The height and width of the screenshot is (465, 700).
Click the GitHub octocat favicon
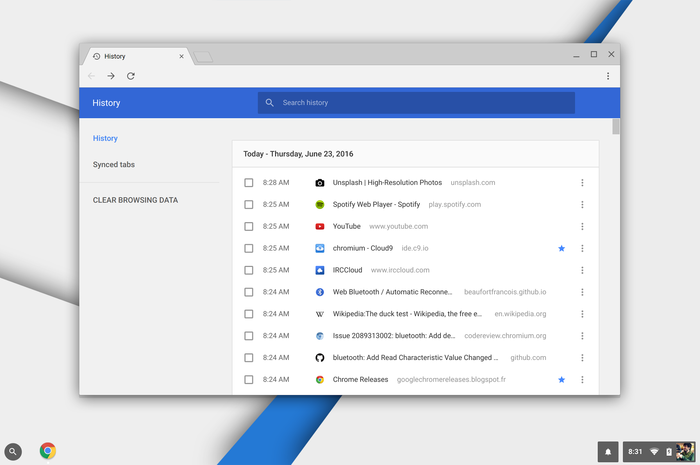tap(320, 357)
